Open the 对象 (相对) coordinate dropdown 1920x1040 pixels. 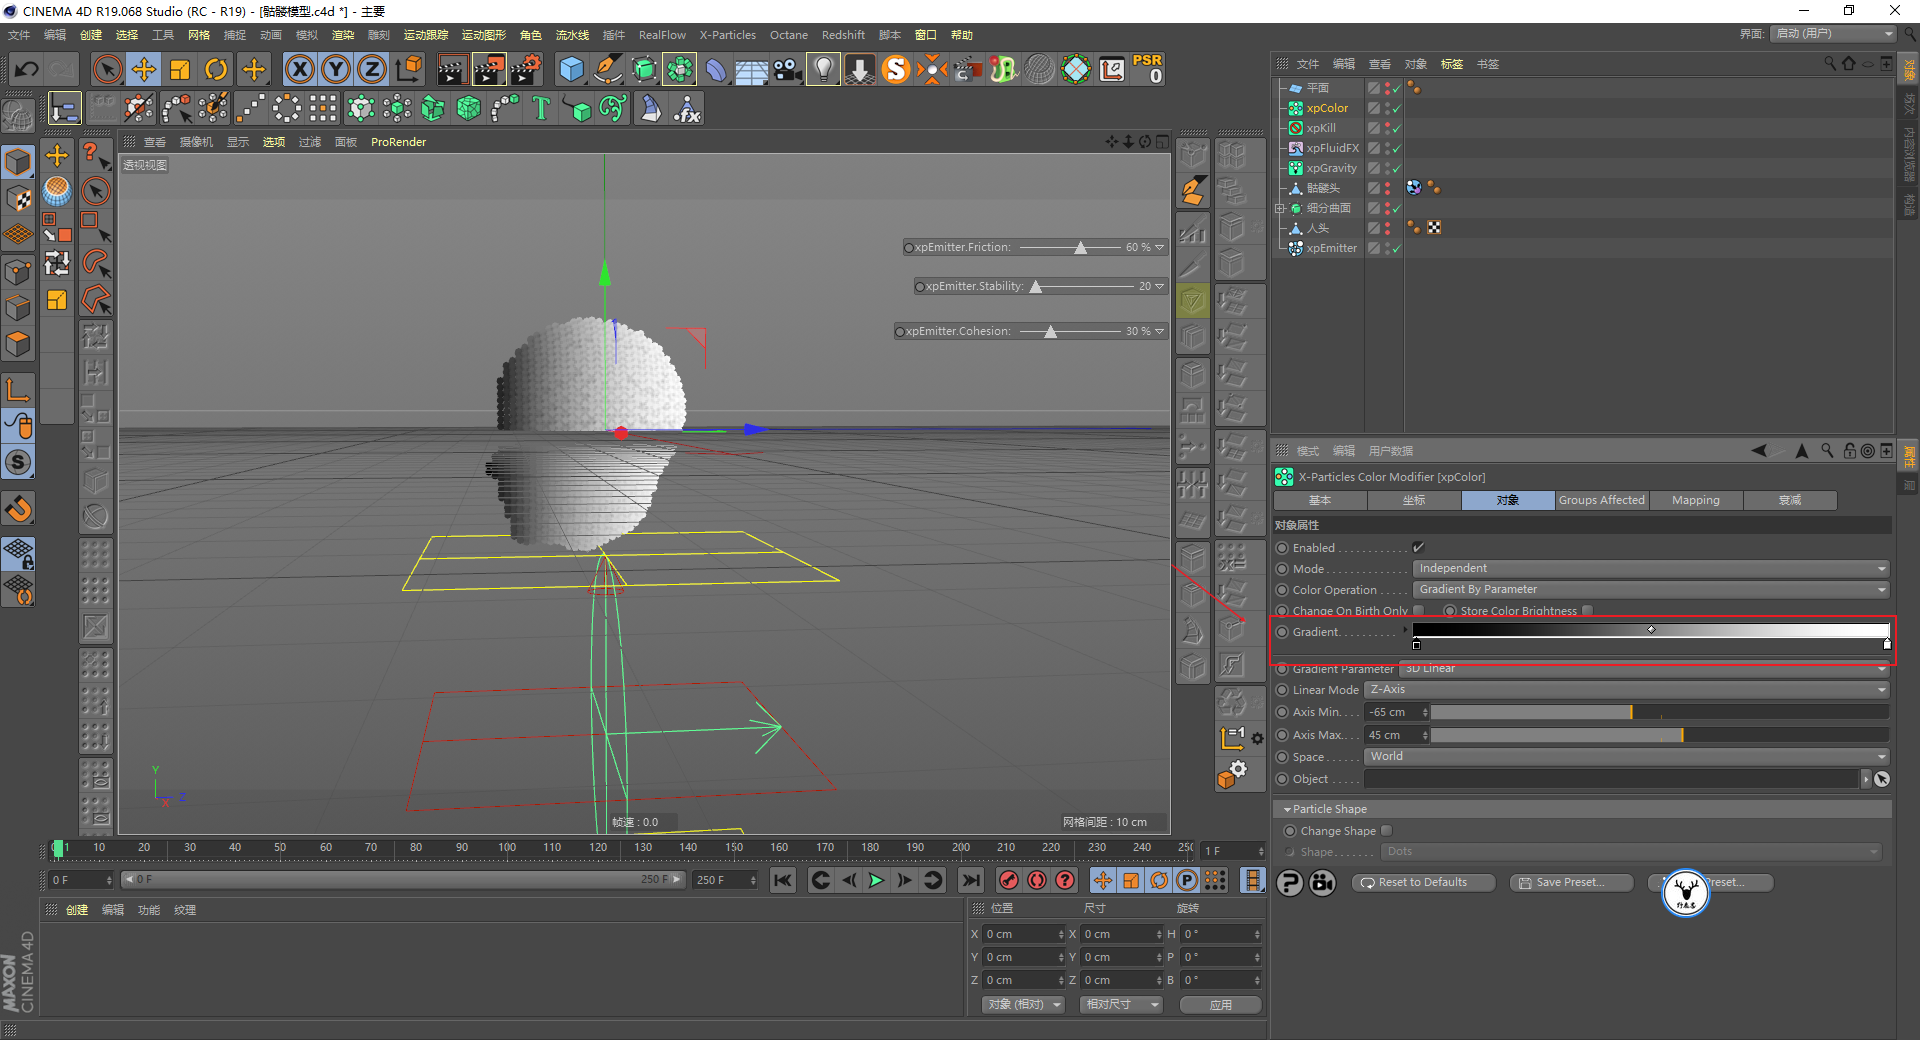click(x=1023, y=1004)
